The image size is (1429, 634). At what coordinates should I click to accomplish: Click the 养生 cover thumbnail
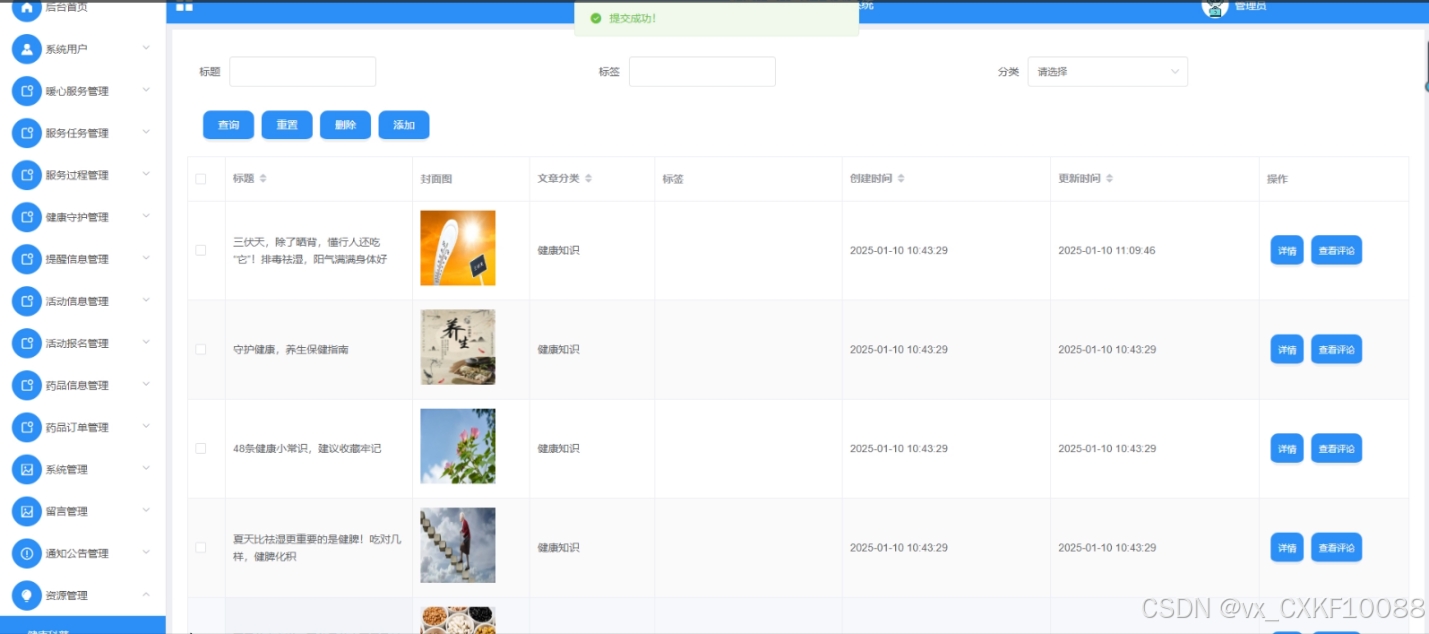coord(458,347)
